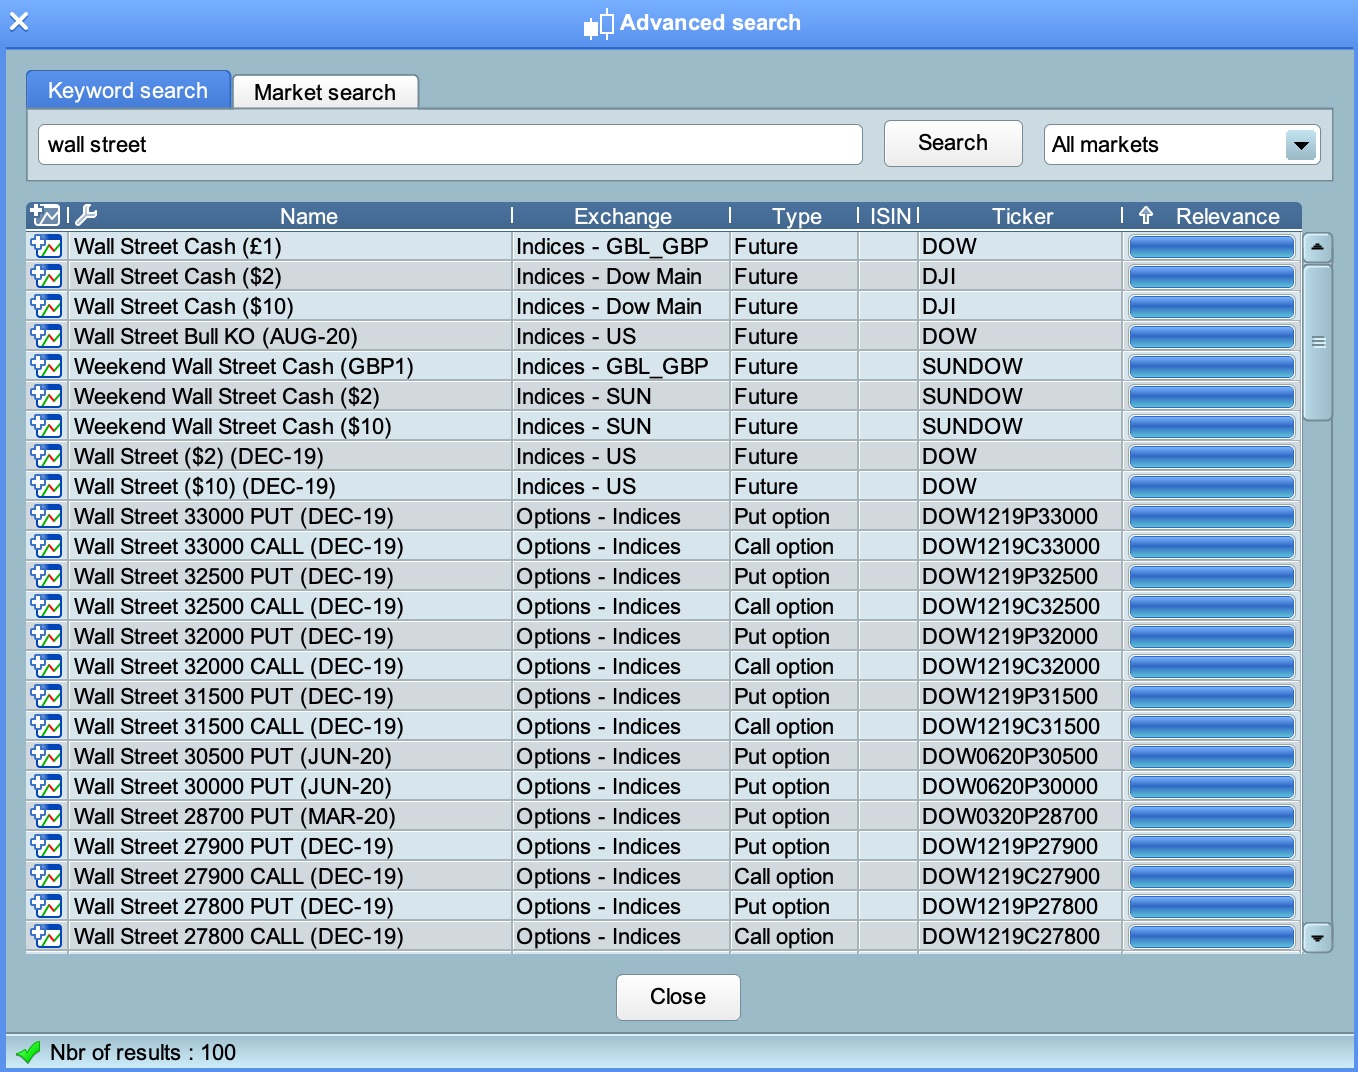Click the Close button at the bottom

click(x=678, y=997)
